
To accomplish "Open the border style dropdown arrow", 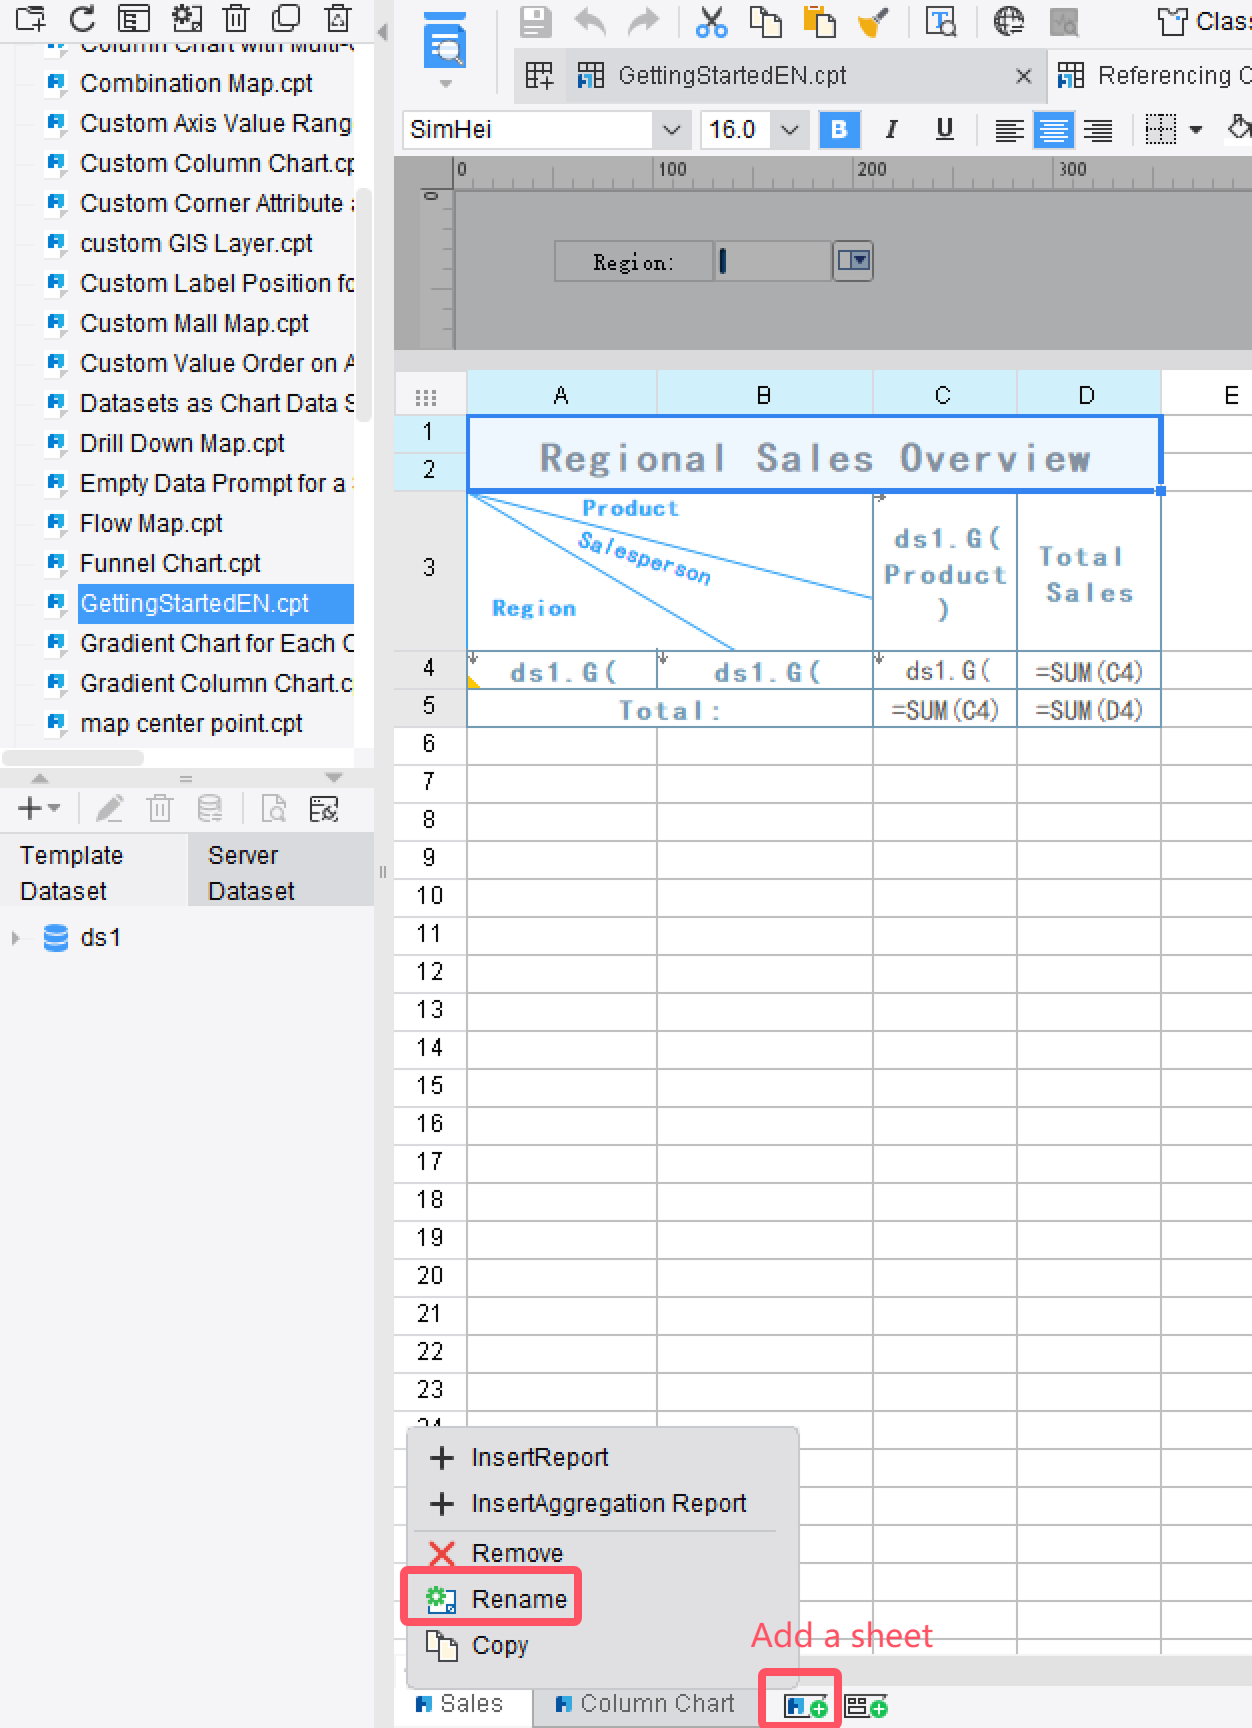I will (x=1195, y=130).
